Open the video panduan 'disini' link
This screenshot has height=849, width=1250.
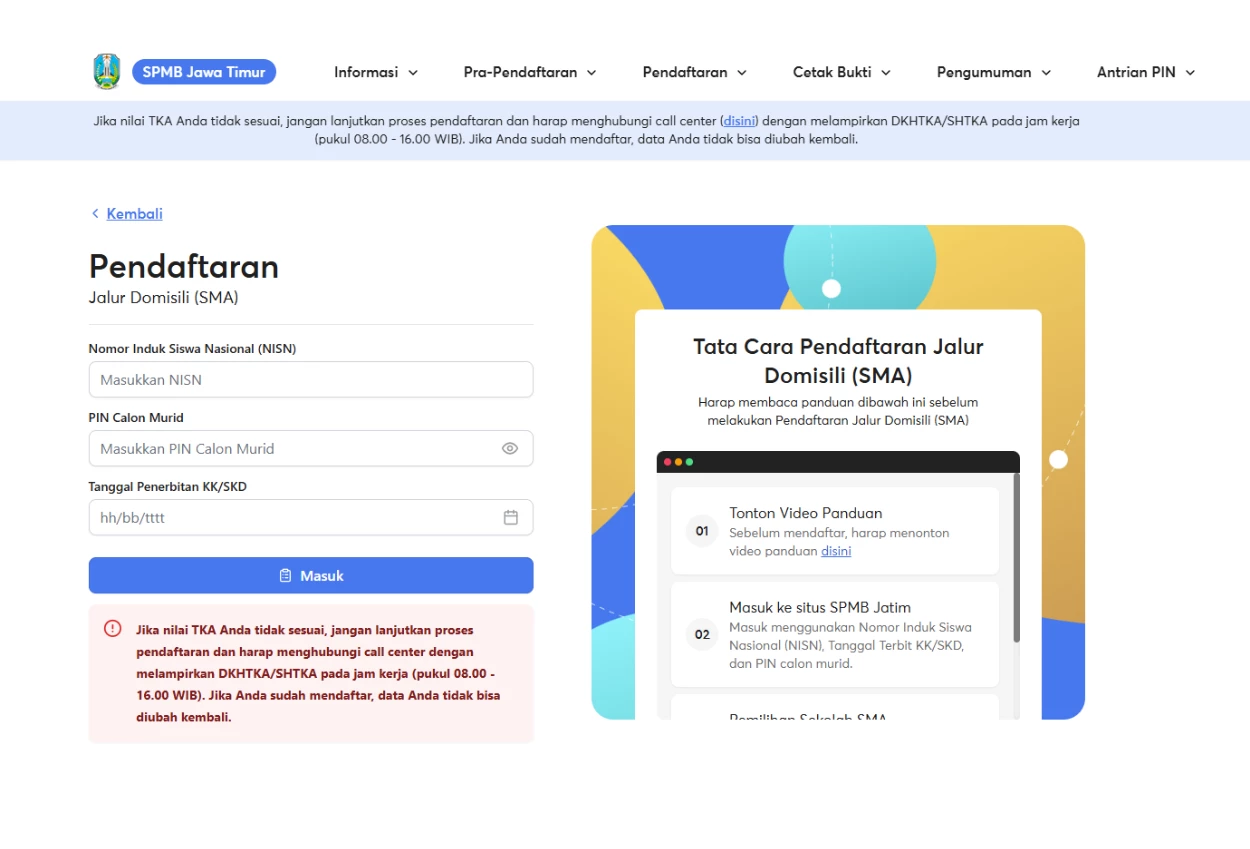click(836, 551)
